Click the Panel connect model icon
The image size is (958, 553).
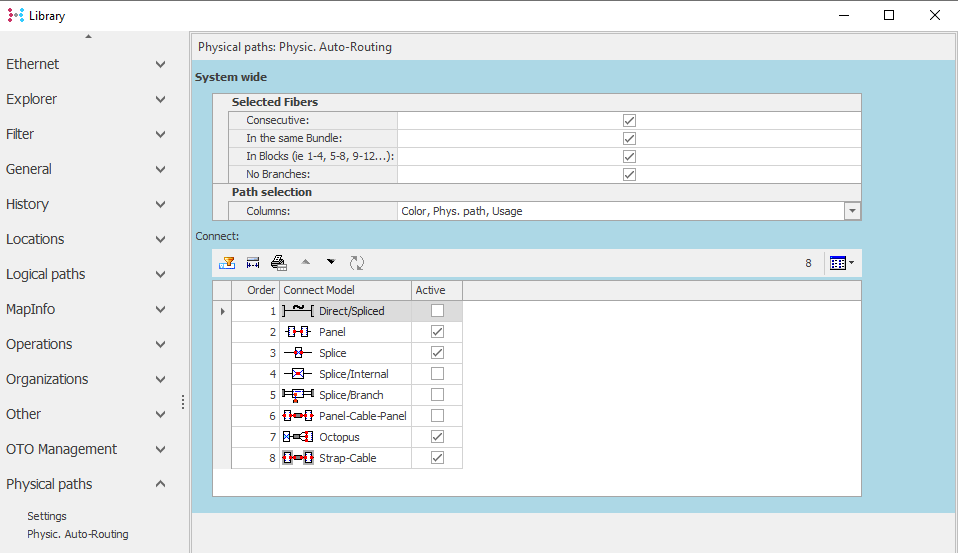pyautogui.click(x=298, y=332)
